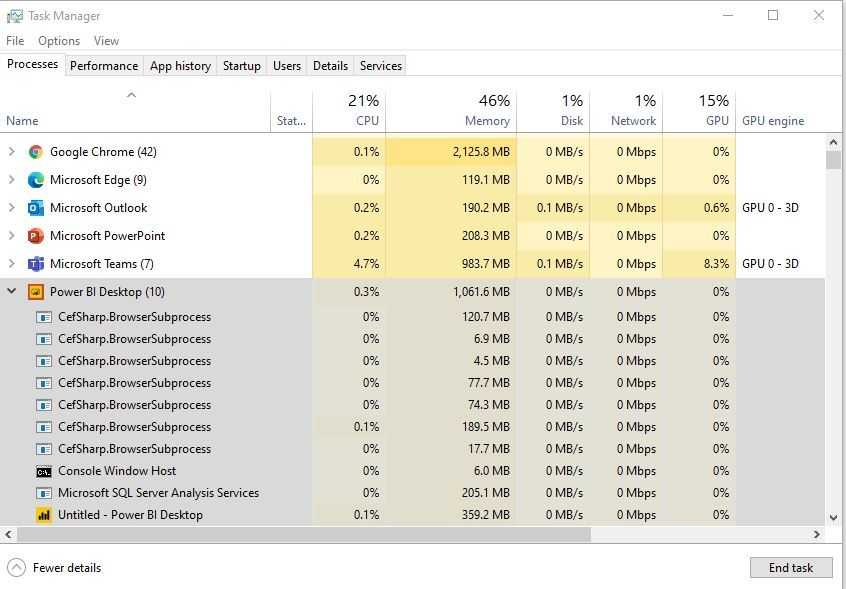Sort by the Status column header
This screenshot has height=589, width=846.
291,111
